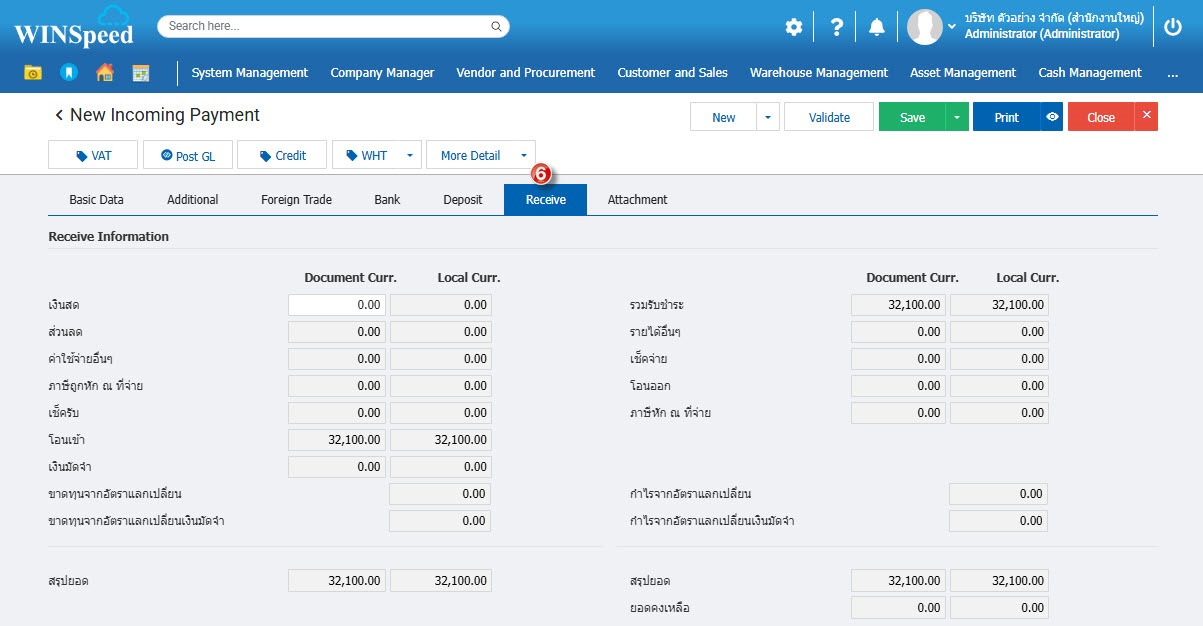Click the blue bookmark icon
1203x626 pixels.
[x=68, y=73]
